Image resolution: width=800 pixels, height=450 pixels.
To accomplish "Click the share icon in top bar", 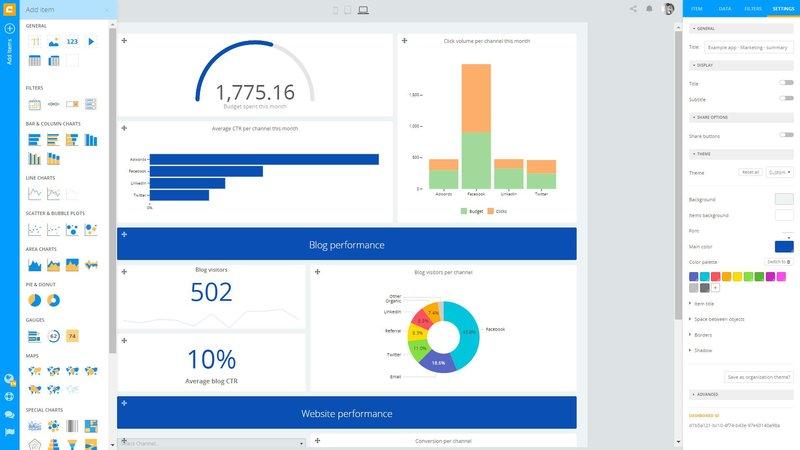I will (x=634, y=9).
